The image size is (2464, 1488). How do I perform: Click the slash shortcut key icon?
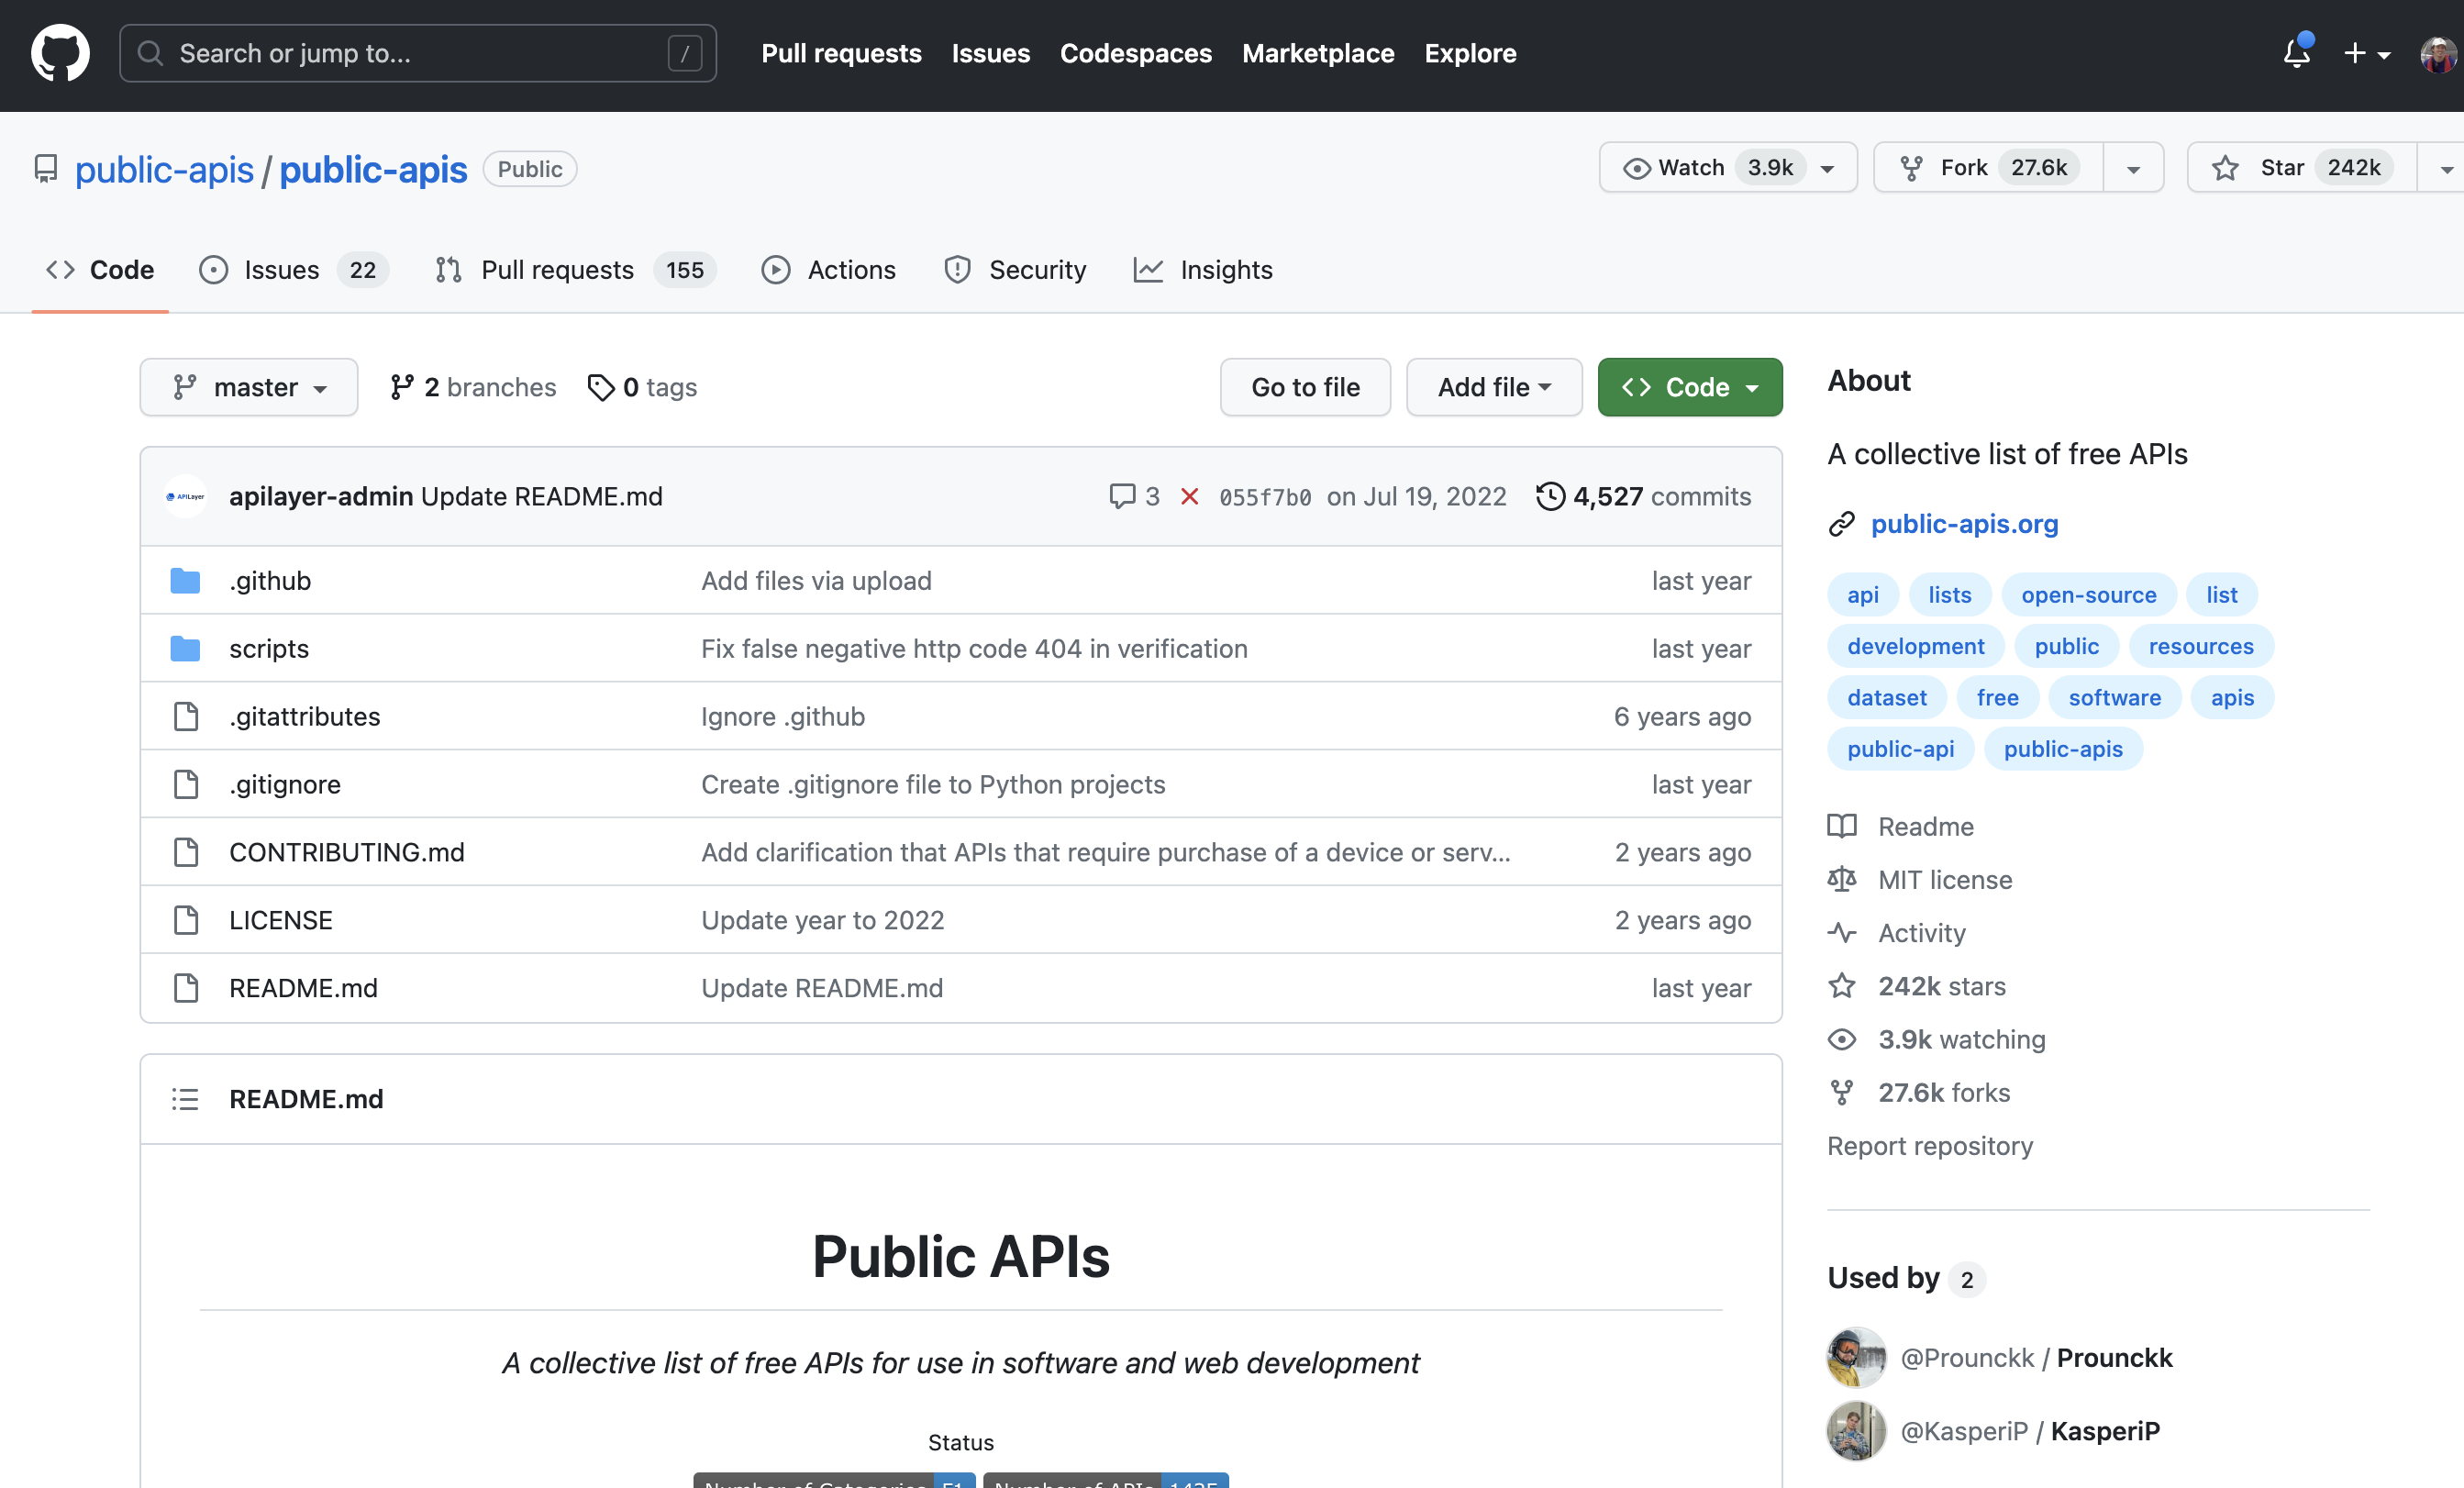pos(685,53)
